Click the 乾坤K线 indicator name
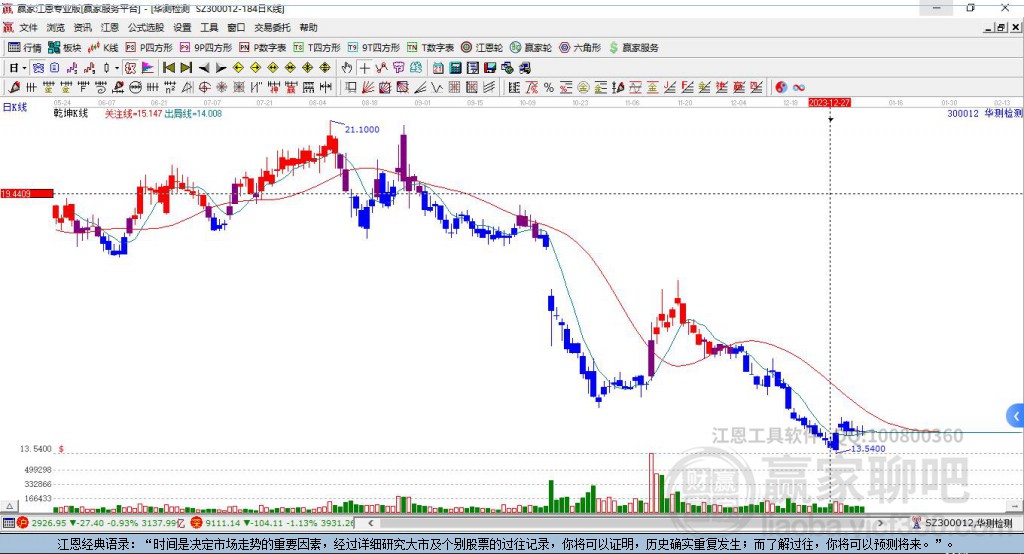Viewport: 1024px width, 554px height. click(71, 114)
